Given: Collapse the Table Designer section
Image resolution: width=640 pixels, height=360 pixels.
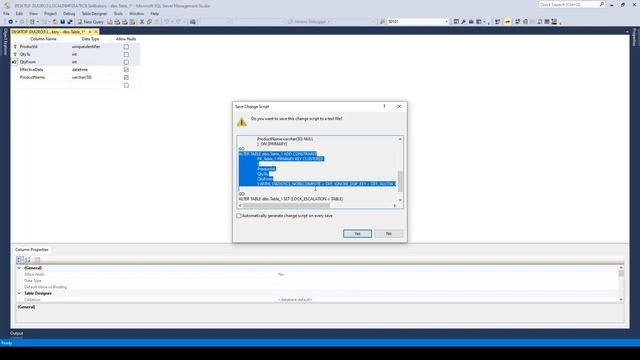Looking at the screenshot, I should 19,293.
